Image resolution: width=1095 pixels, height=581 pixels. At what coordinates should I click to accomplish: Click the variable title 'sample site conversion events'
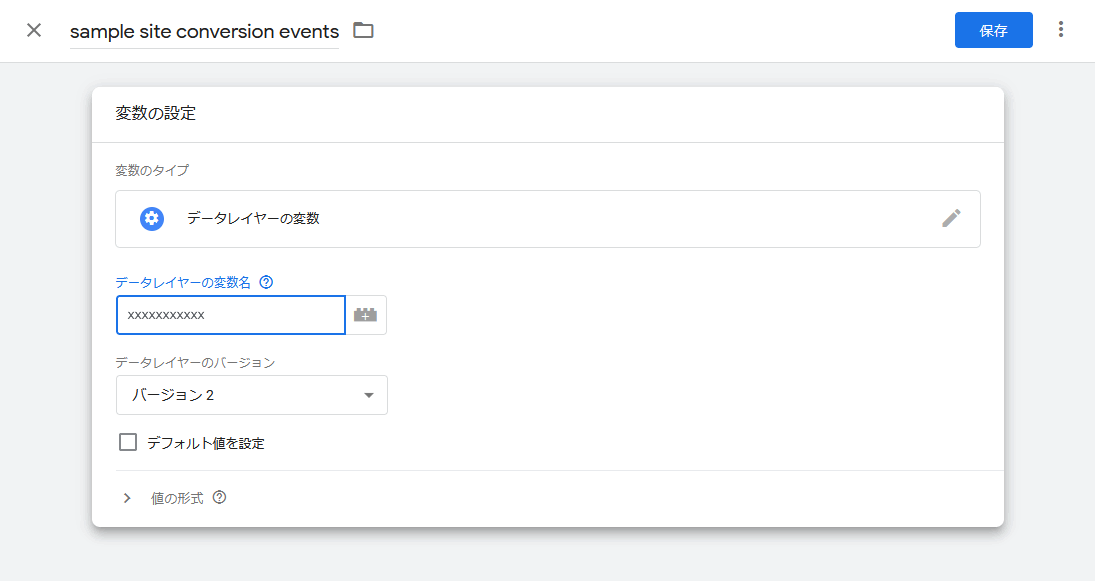click(x=204, y=32)
